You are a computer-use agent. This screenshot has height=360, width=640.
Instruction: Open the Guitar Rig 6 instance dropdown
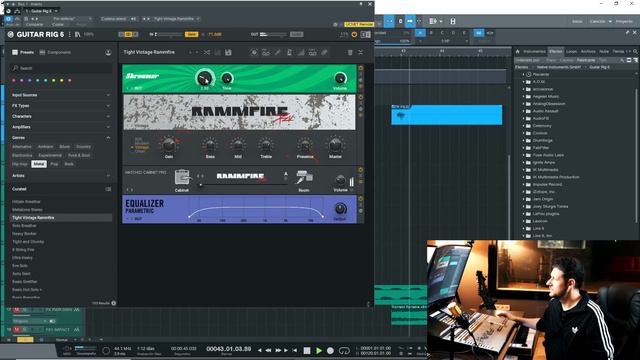(42, 11)
